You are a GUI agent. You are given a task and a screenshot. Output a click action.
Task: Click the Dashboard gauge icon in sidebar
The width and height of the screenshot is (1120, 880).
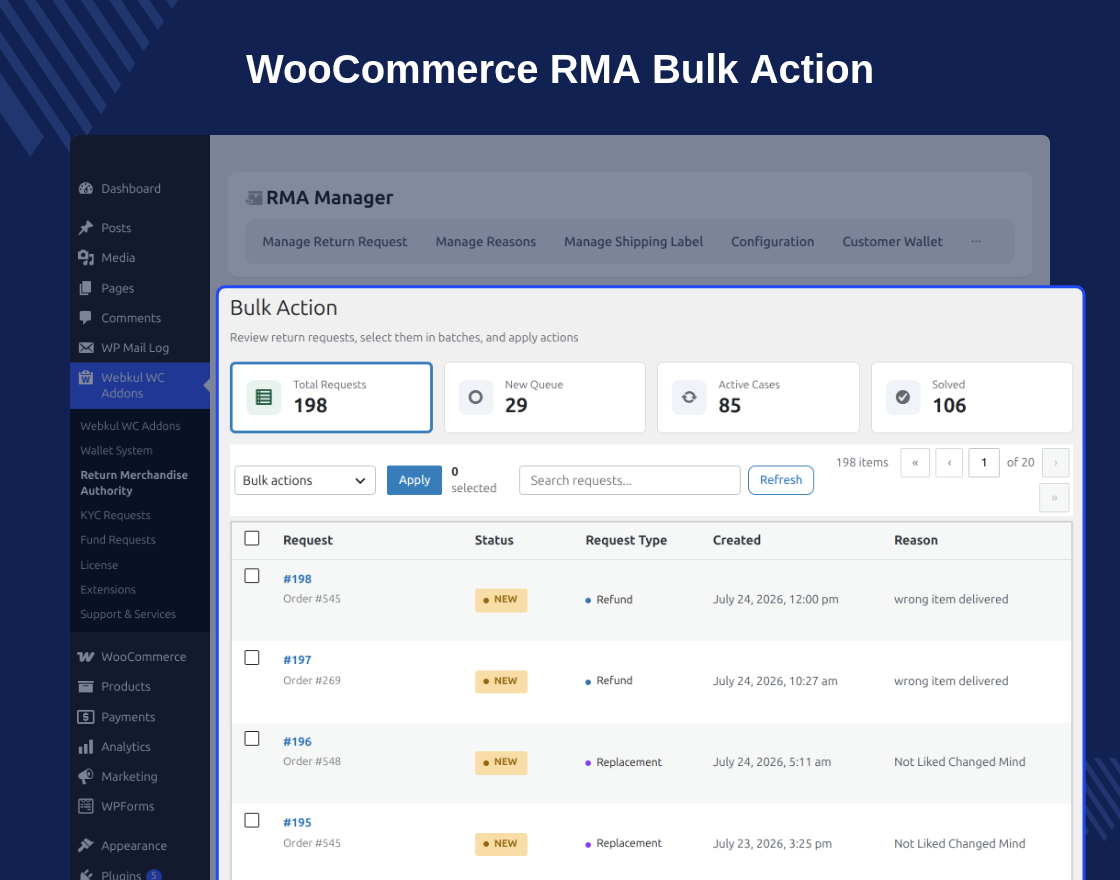pyautogui.click(x=86, y=189)
